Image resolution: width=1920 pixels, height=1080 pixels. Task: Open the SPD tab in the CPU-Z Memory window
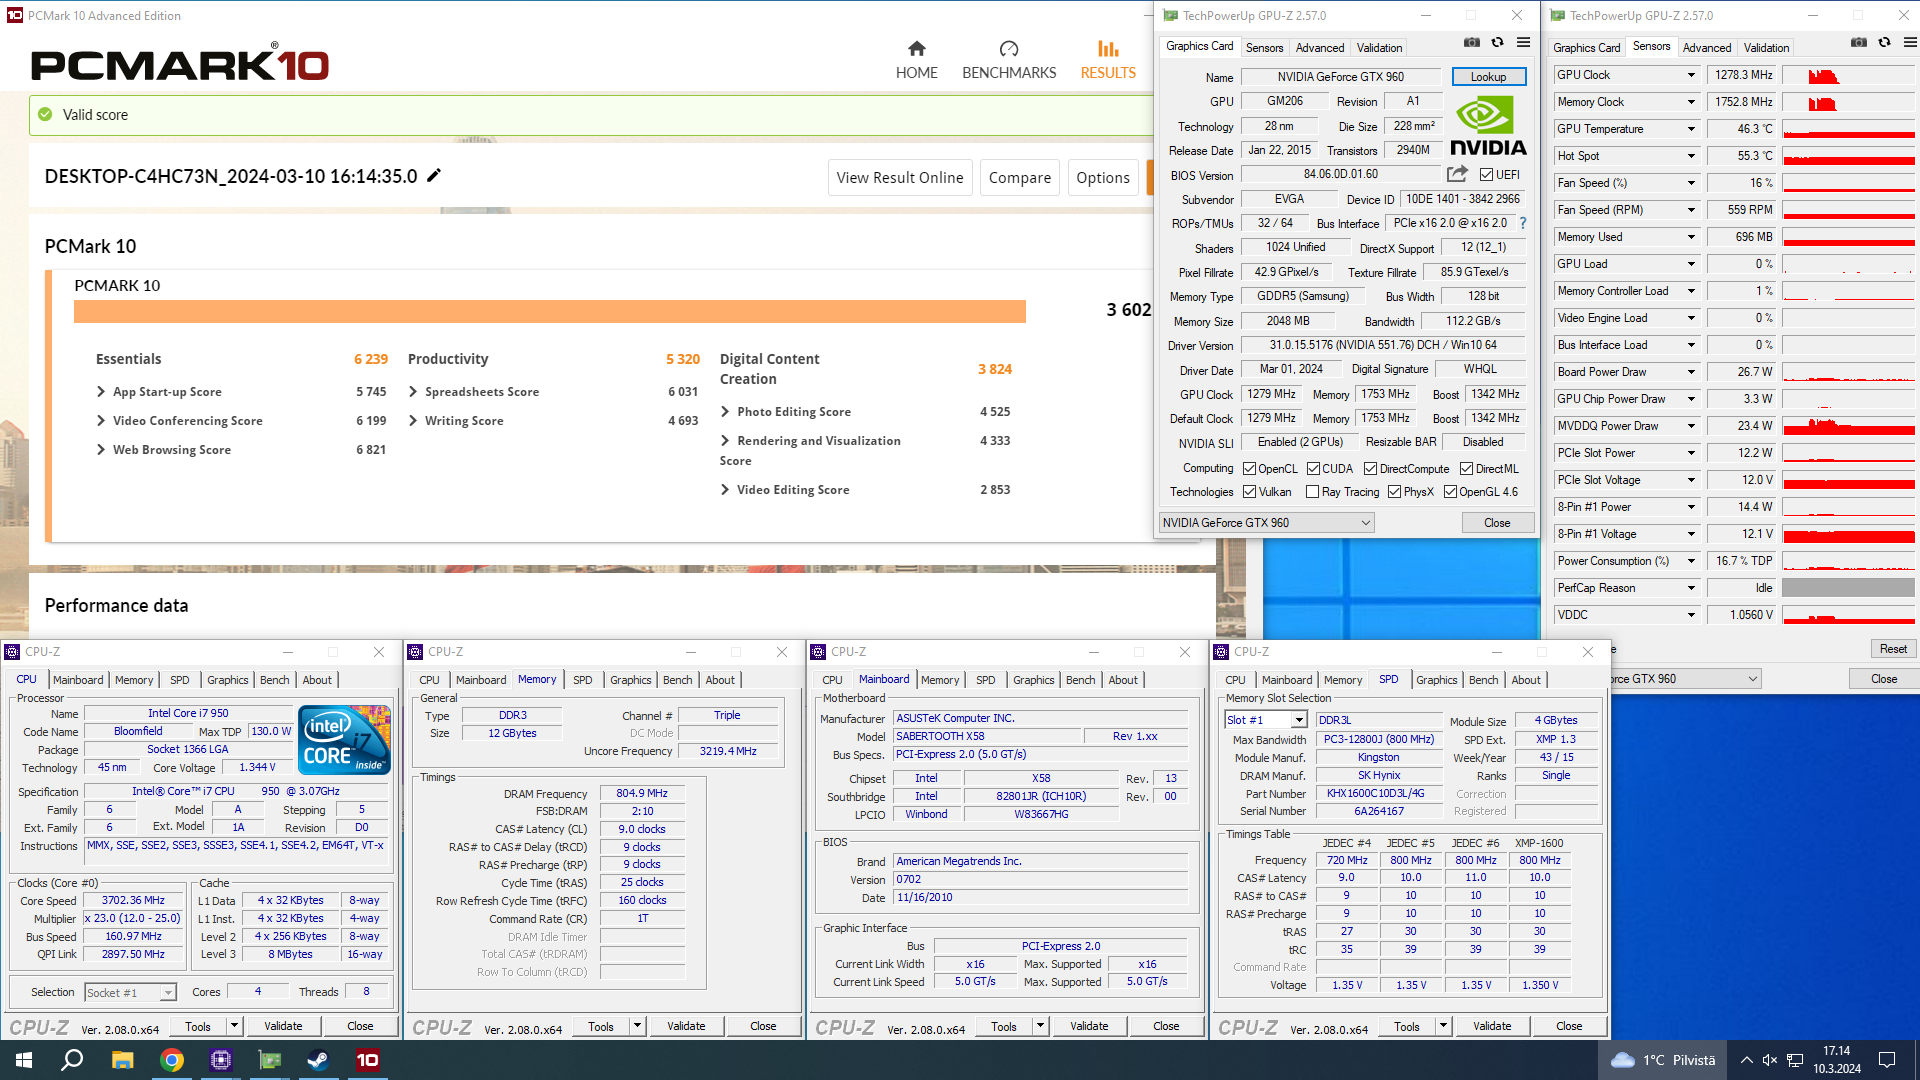[582, 680]
